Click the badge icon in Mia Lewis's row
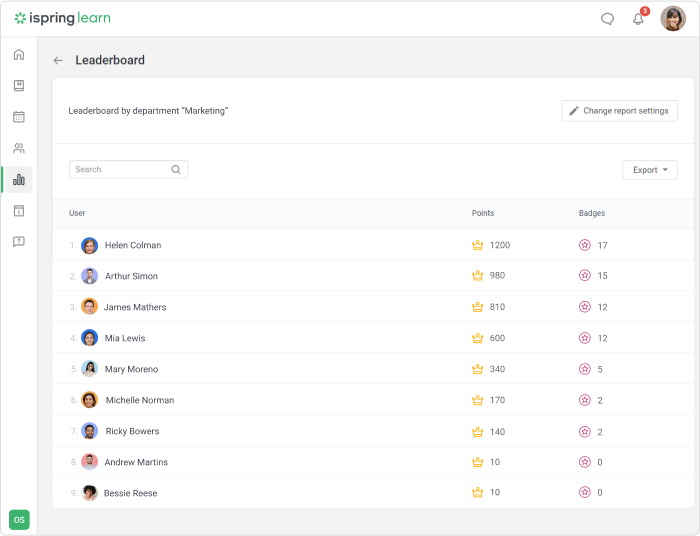The image size is (700, 536). click(x=585, y=338)
